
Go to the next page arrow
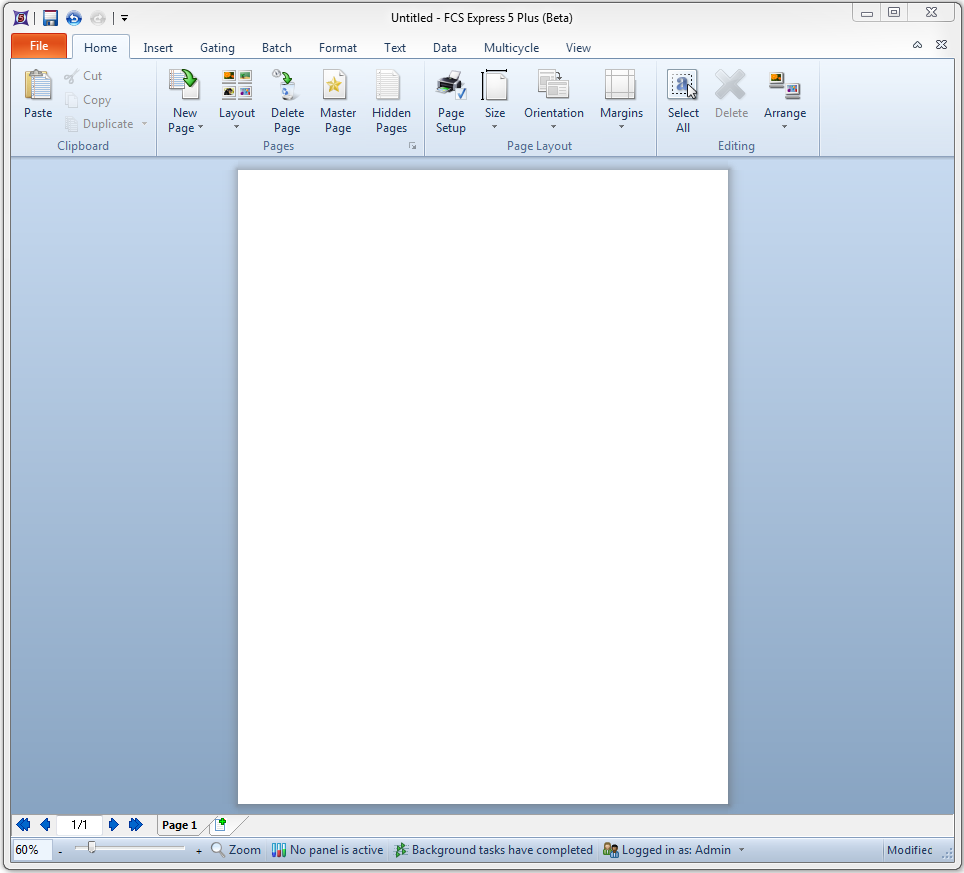114,825
